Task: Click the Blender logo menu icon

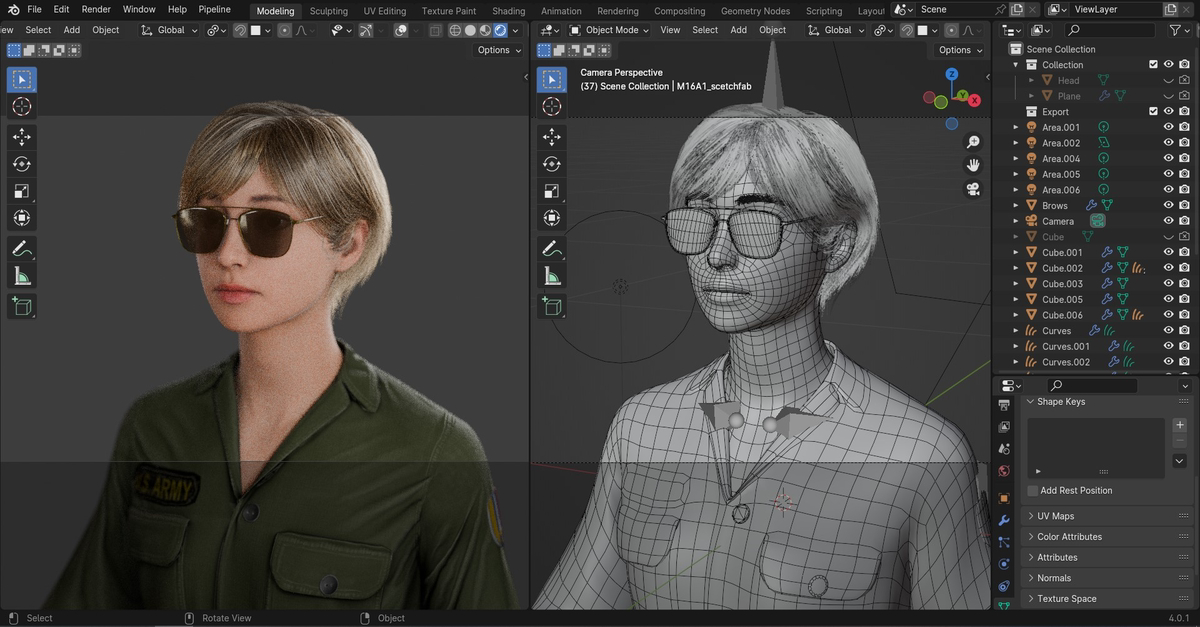Action: pos(13,9)
